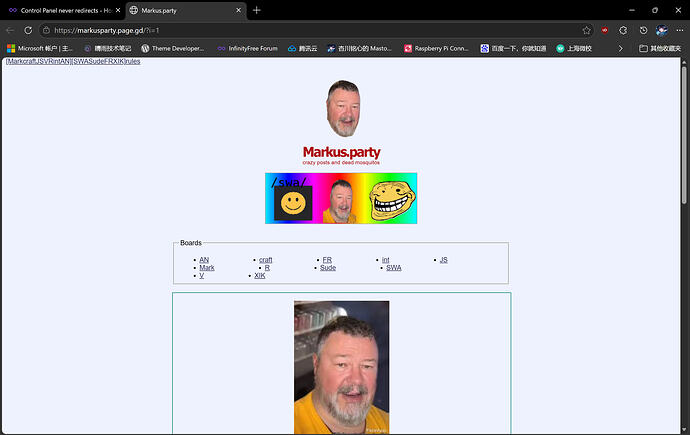Open the red ad blocker extension icon

click(x=605, y=30)
